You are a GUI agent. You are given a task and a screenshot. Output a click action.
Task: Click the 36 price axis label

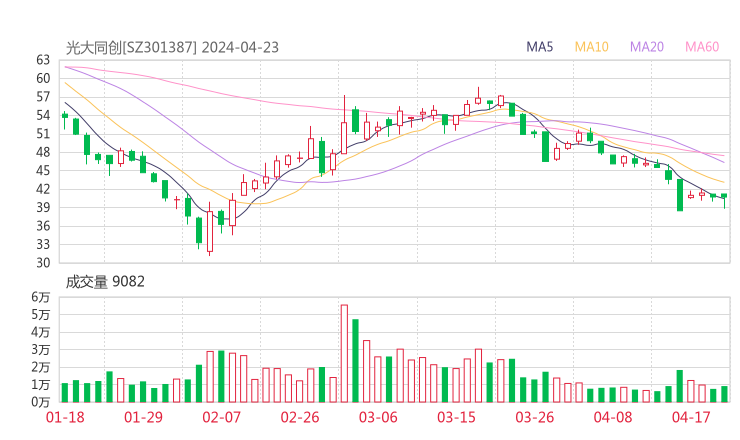point(43,226)
